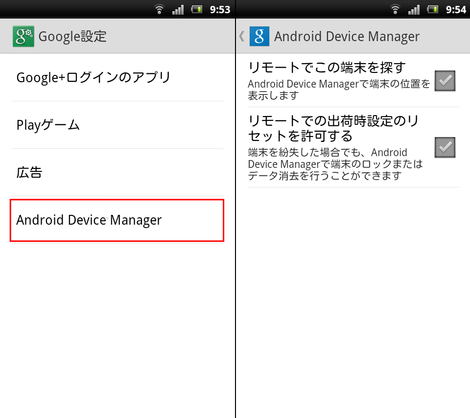Tap battery icon in right status bar
Image resolution: width=470 pixels, height=418 pixels.
pyautogui.click(x=433, y=9)
